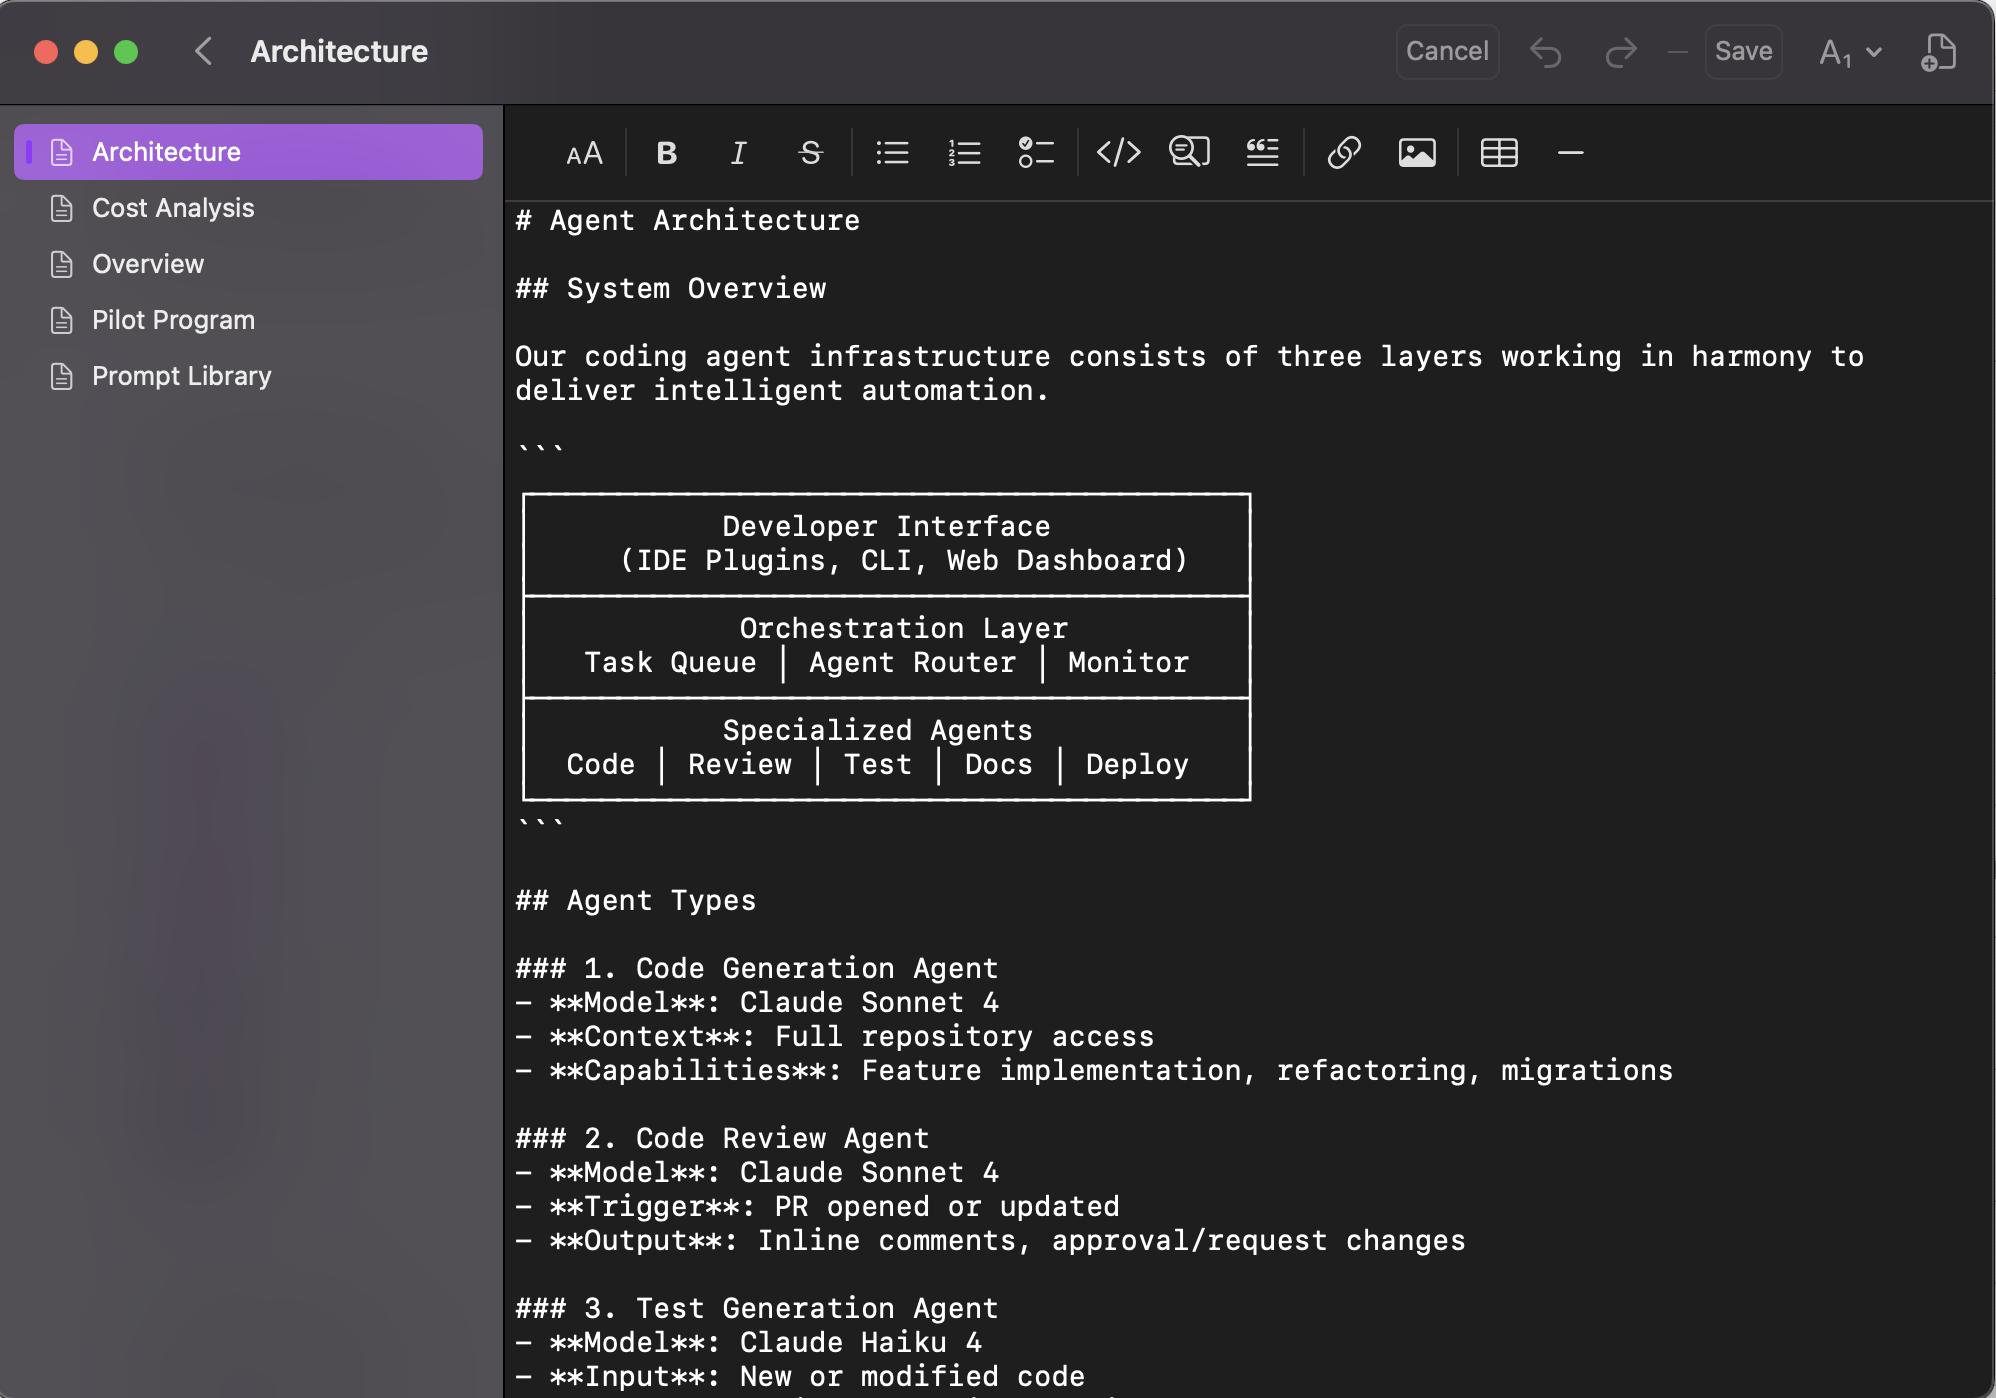Toggle bold formatting
This screenshot has width=1996, height=1398.
[x=666, y=152]
